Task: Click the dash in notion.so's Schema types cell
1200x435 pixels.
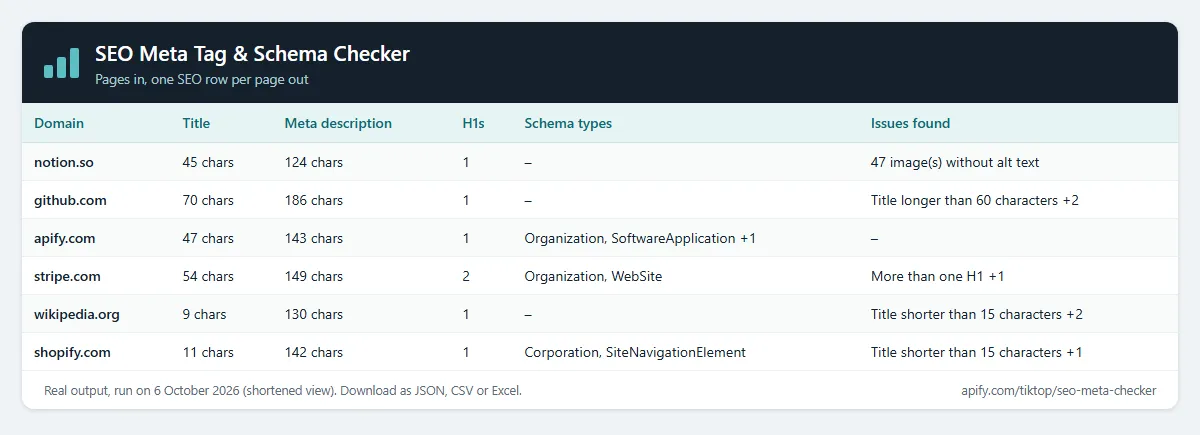Action: coord(528,162)
